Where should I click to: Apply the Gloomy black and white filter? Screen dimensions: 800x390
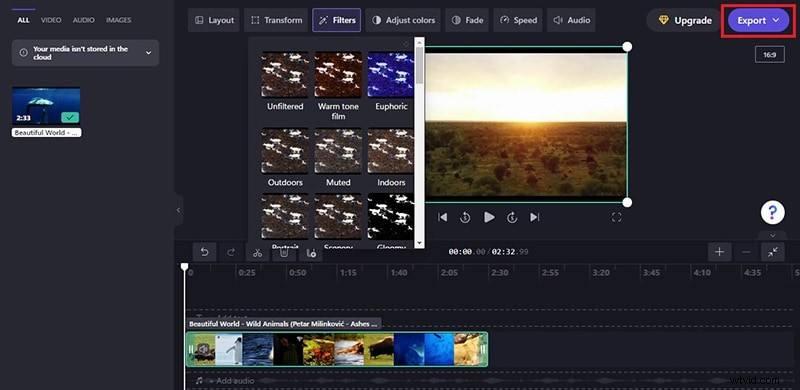coord(391,216)
